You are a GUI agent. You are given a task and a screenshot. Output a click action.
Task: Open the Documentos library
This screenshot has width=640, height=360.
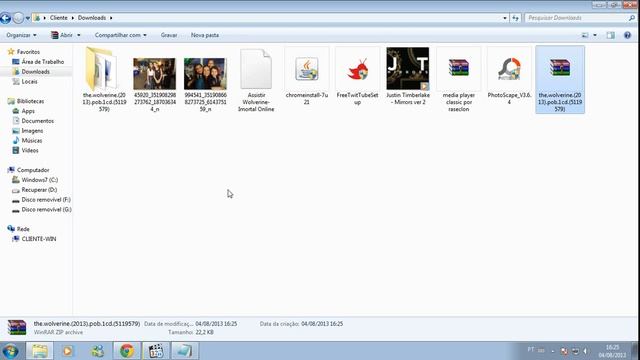(x=38, y=121)
